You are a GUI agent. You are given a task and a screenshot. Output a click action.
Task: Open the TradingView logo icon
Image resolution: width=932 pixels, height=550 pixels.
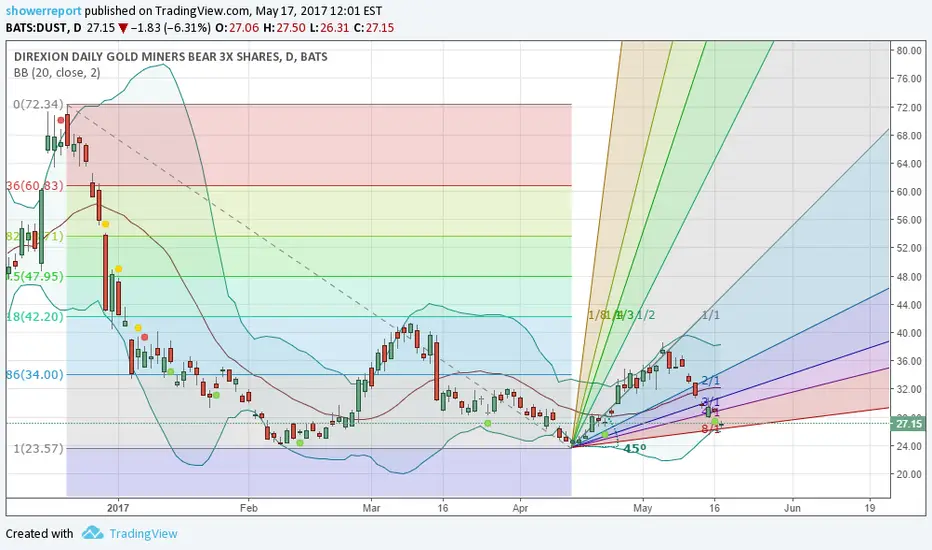92,533
